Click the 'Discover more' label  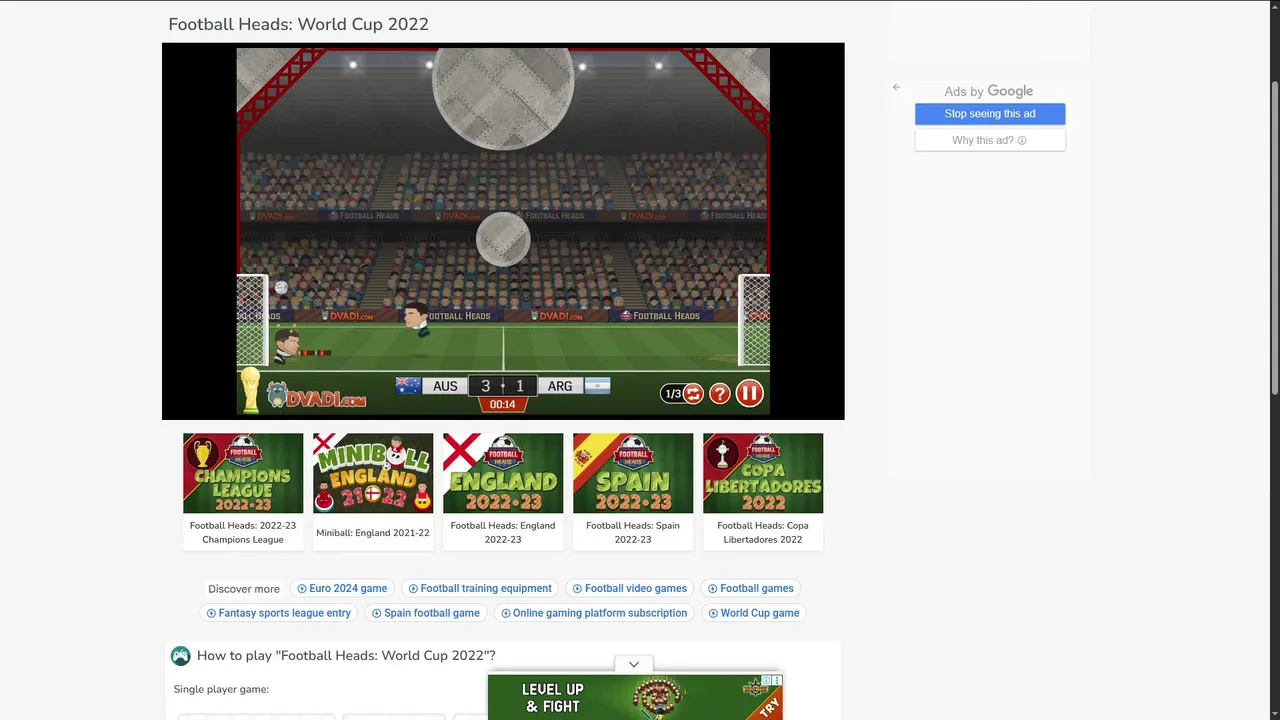click(244, 589)
